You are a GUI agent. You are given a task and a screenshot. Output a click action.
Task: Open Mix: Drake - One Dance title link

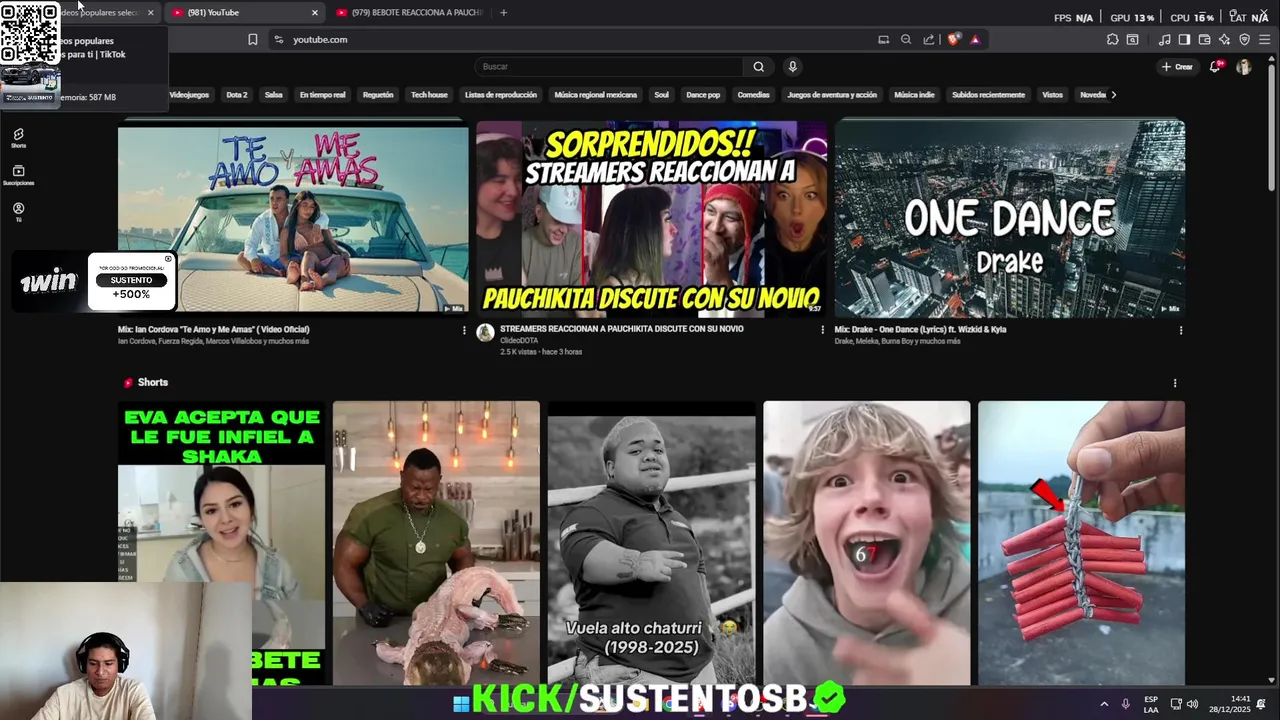pos(921,329)
